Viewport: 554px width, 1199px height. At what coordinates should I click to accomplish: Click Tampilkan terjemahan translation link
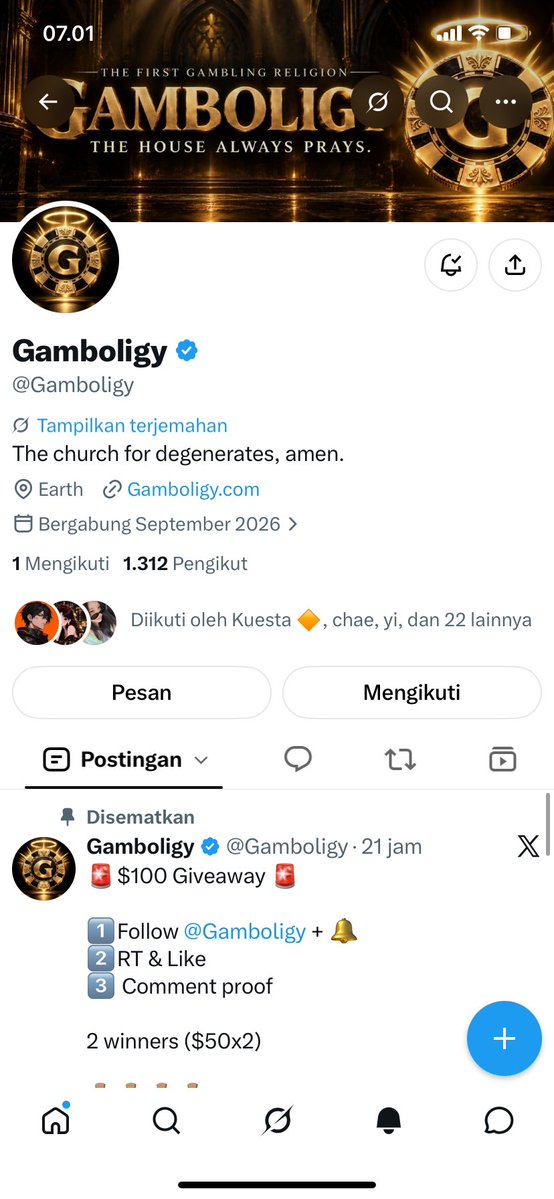click(132, 425)
